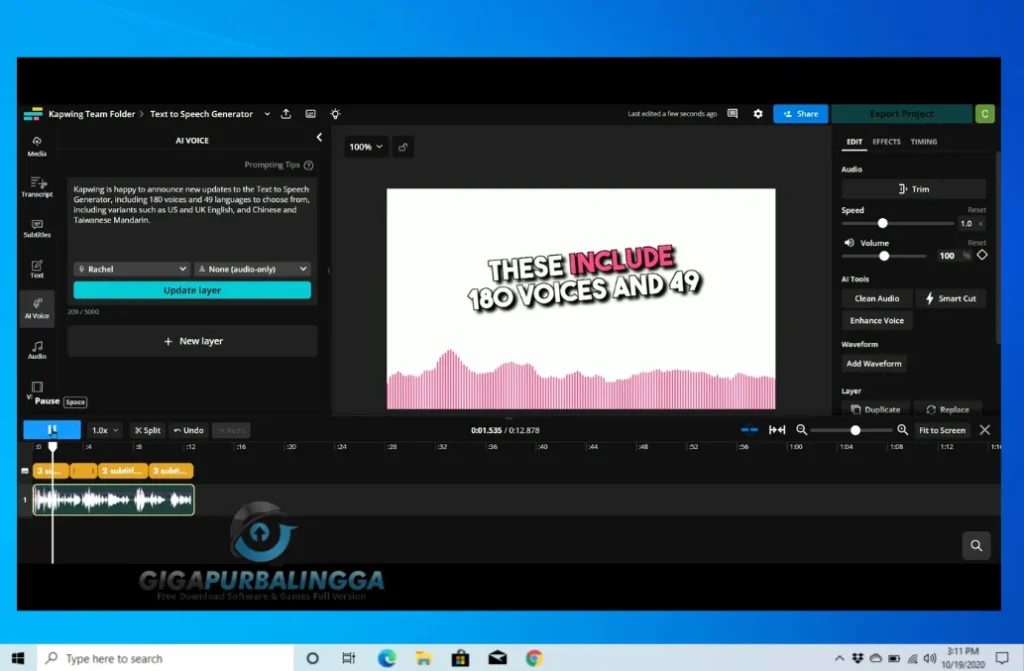Collapse the AI Voice panel chevron
The width and height of the screenshot is (1024, 671).
tap(318, 136)
